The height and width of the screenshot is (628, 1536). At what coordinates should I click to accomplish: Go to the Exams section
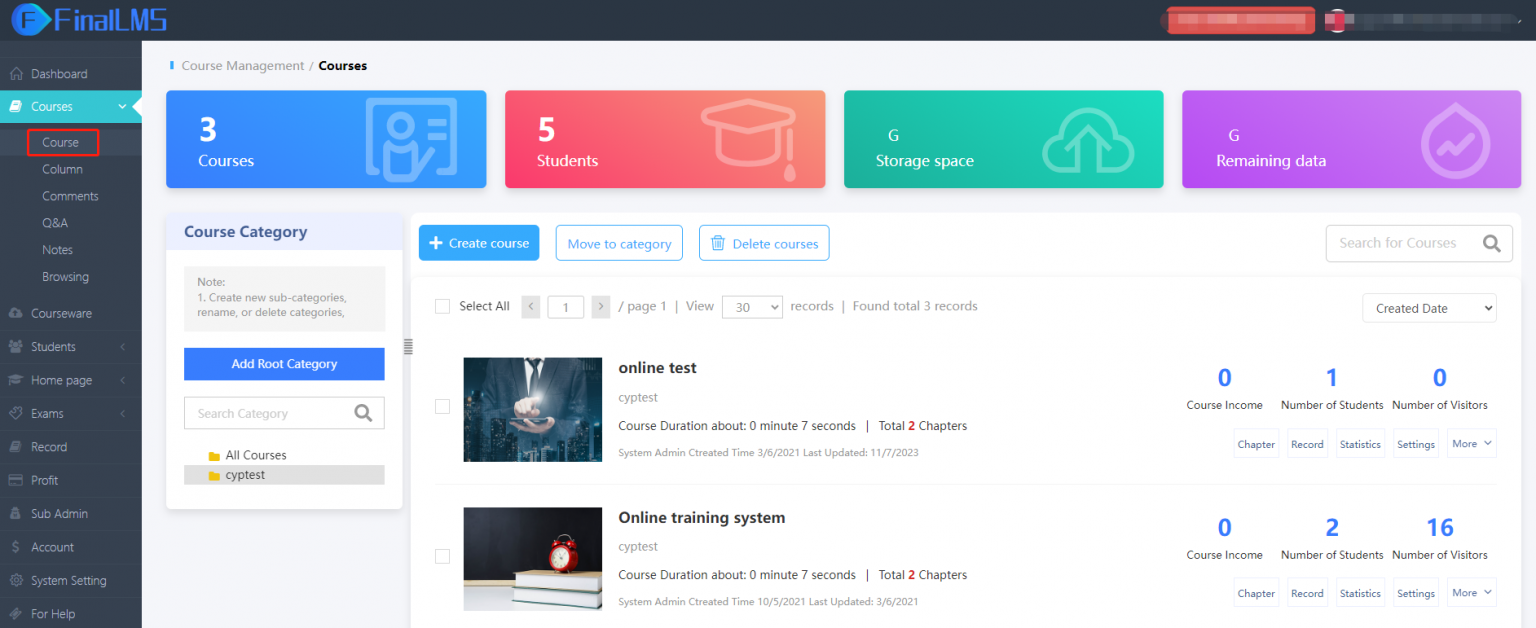point(45,413)
